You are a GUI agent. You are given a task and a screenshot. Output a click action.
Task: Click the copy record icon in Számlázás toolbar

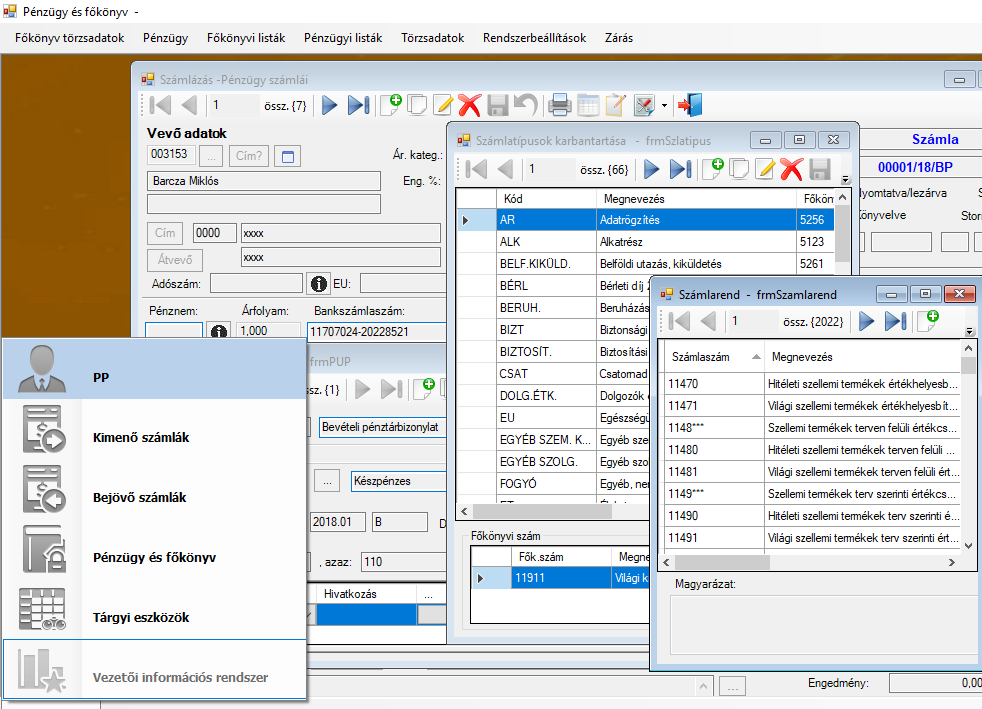tap(418, 105)
